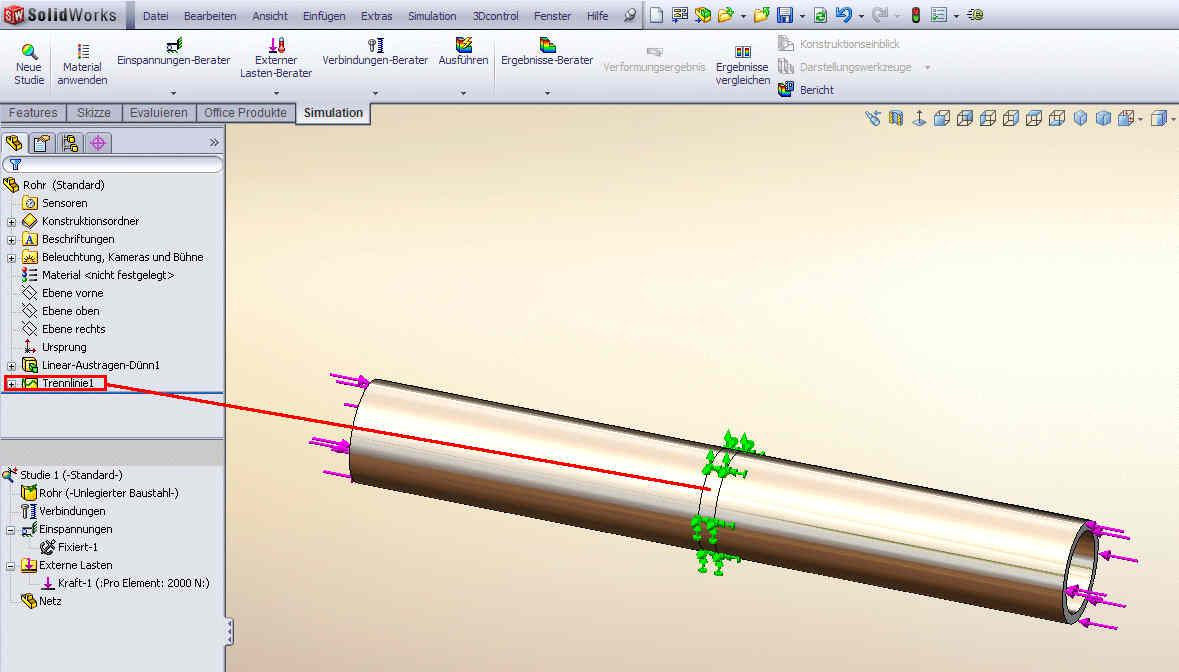
Task: Switch to the Office Produkte tab
Action: click(245, 113)
